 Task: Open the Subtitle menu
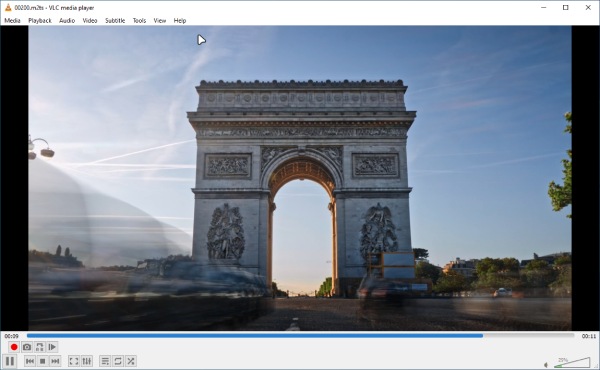coord(115,21)
